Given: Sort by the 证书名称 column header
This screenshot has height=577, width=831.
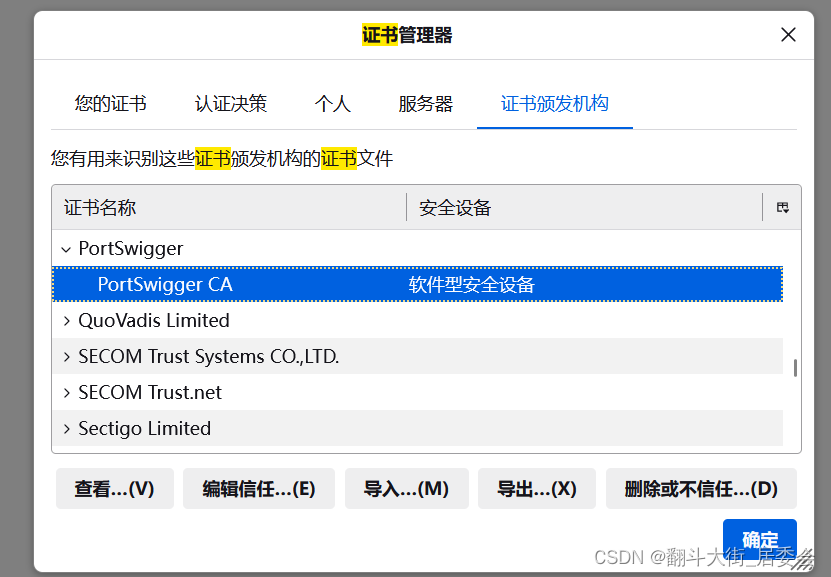Looking at the screenshot, I should [229, 207].
